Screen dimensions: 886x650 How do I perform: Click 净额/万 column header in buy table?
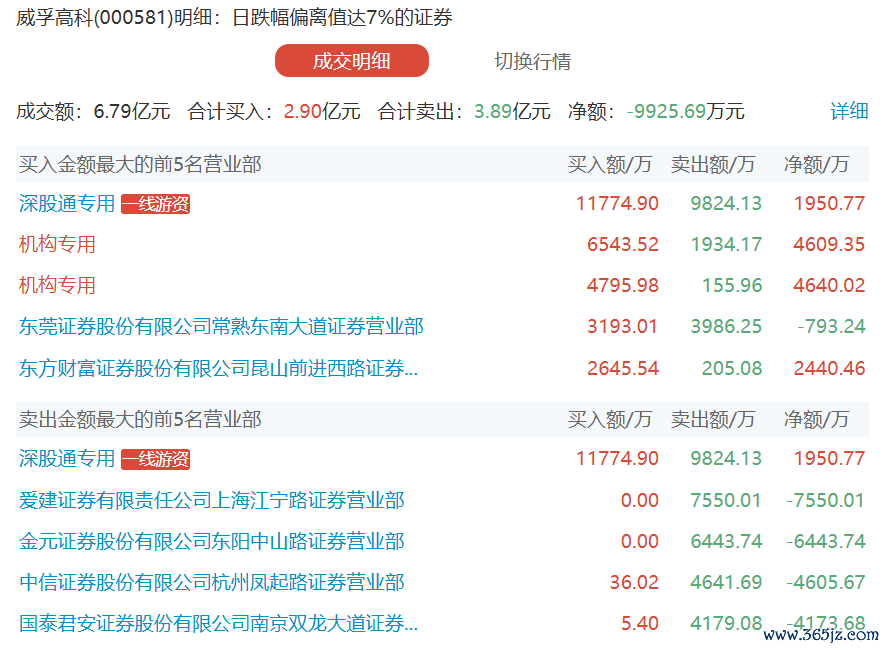[x=816, y=164]
